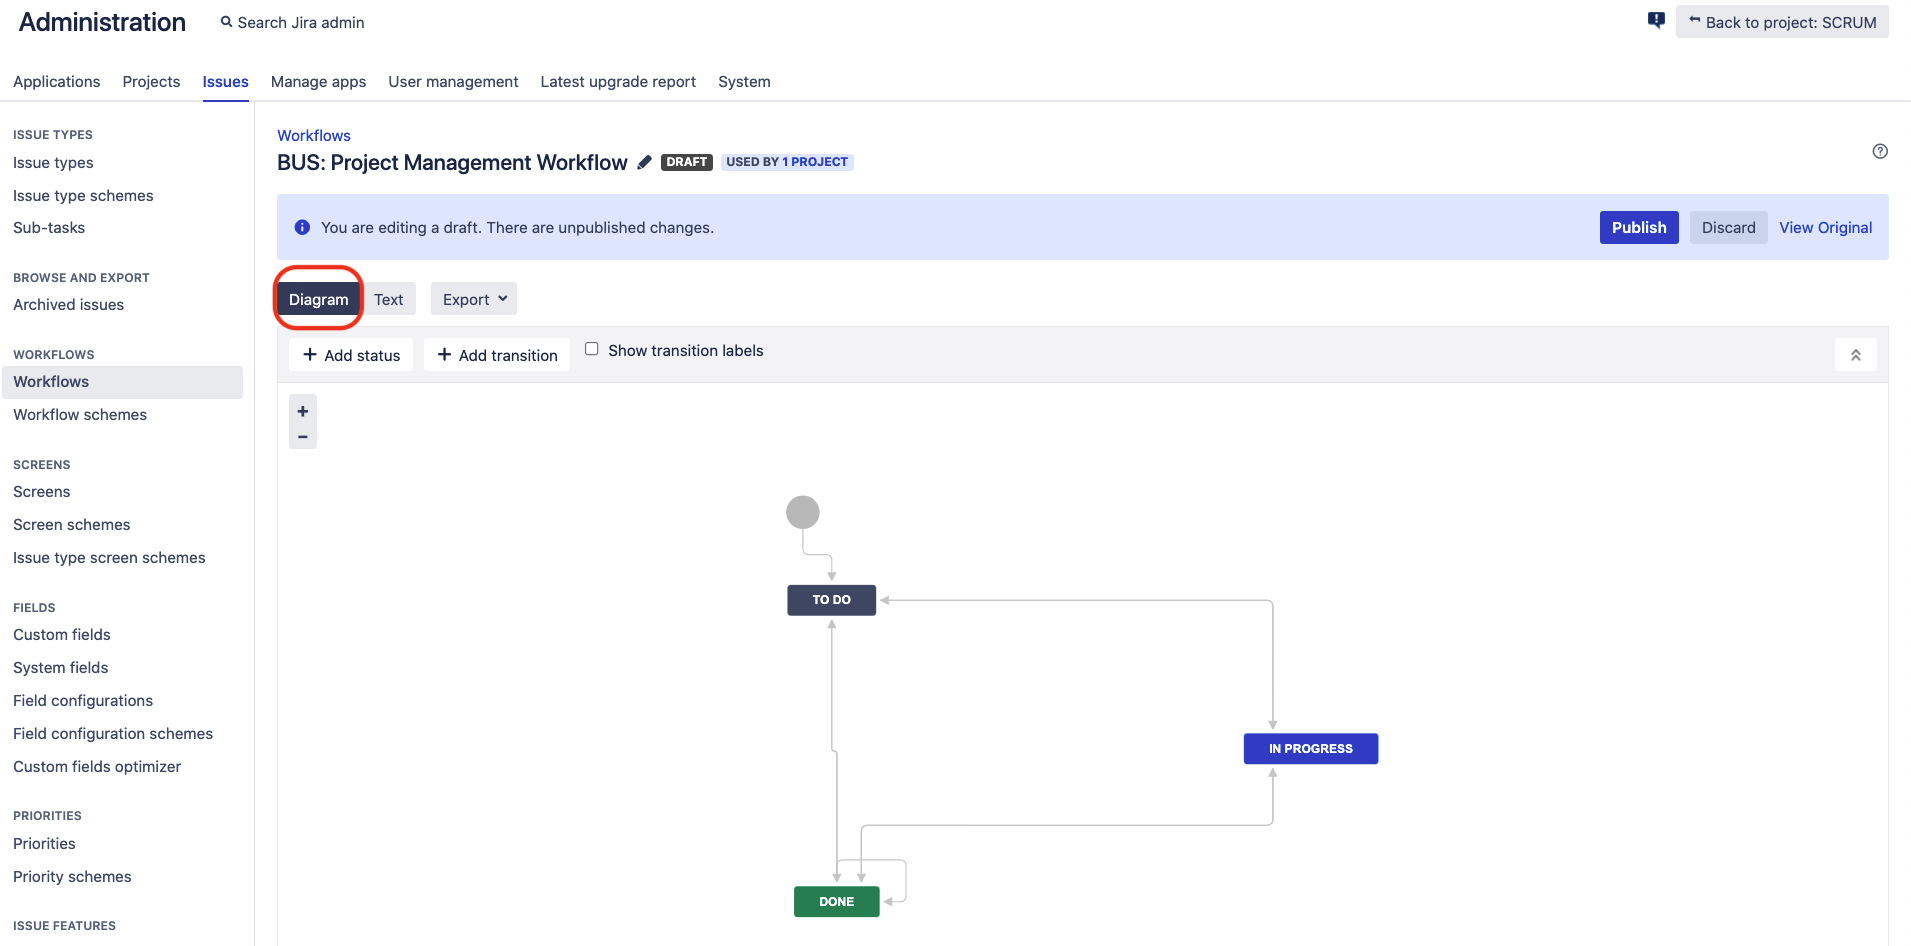Open Priority schemes in sidebar
Image resolution: width=1911 pixels, height=946 pixels.
pyautogui.click(x=72, y=877)
